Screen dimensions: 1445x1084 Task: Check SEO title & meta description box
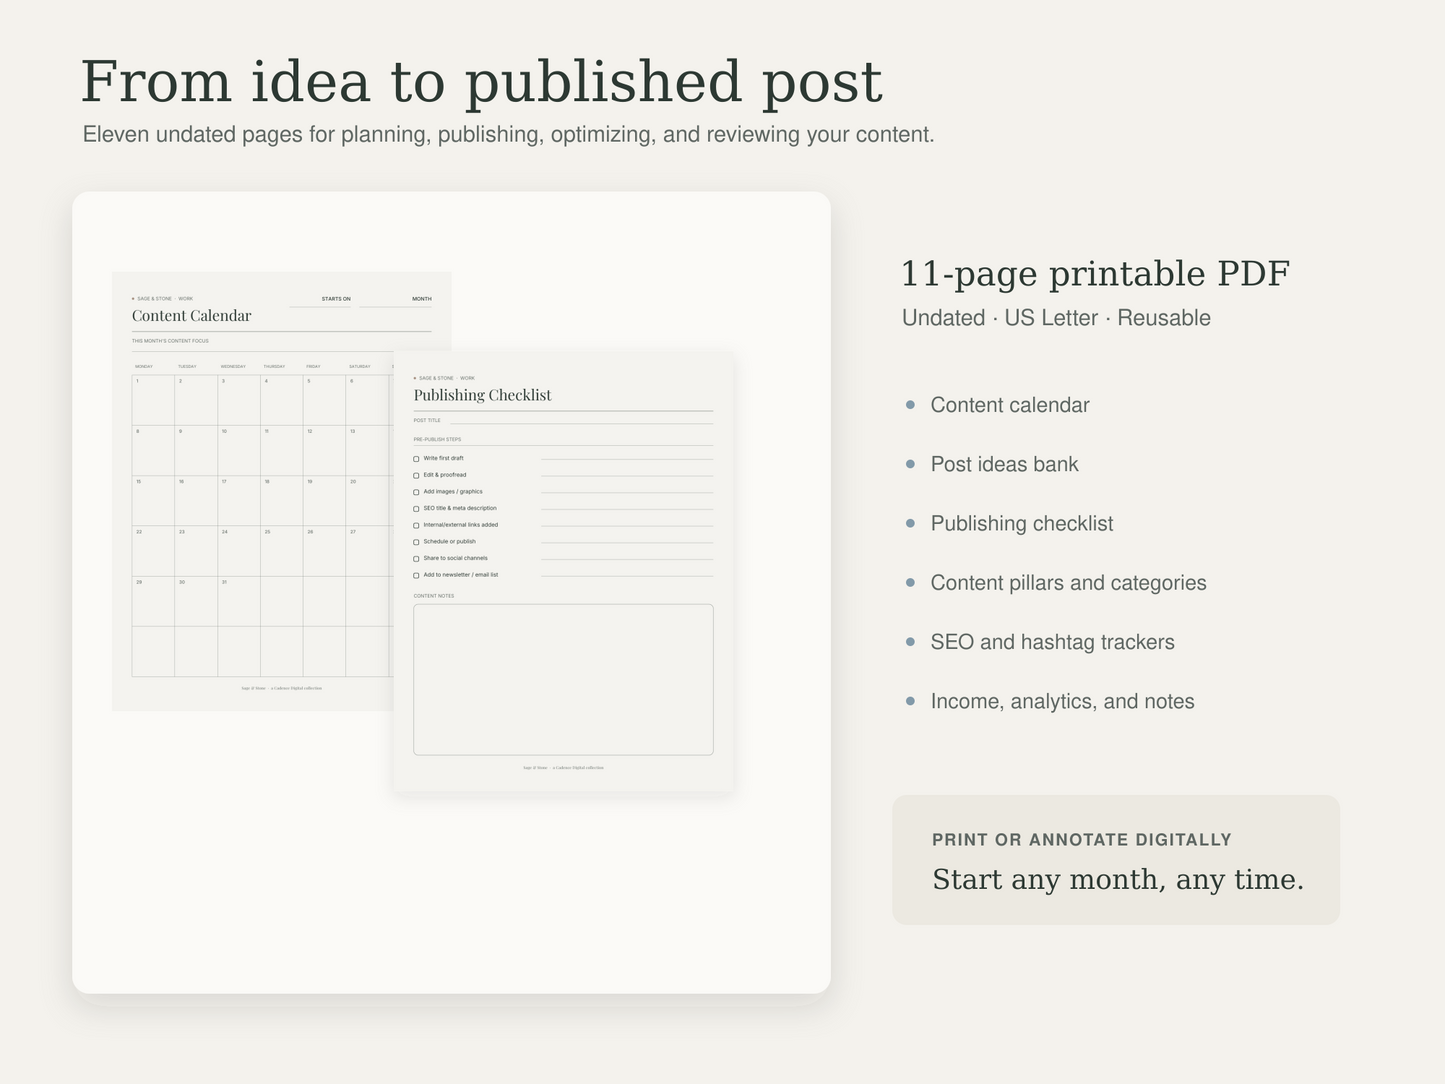(x=416, y=509)
